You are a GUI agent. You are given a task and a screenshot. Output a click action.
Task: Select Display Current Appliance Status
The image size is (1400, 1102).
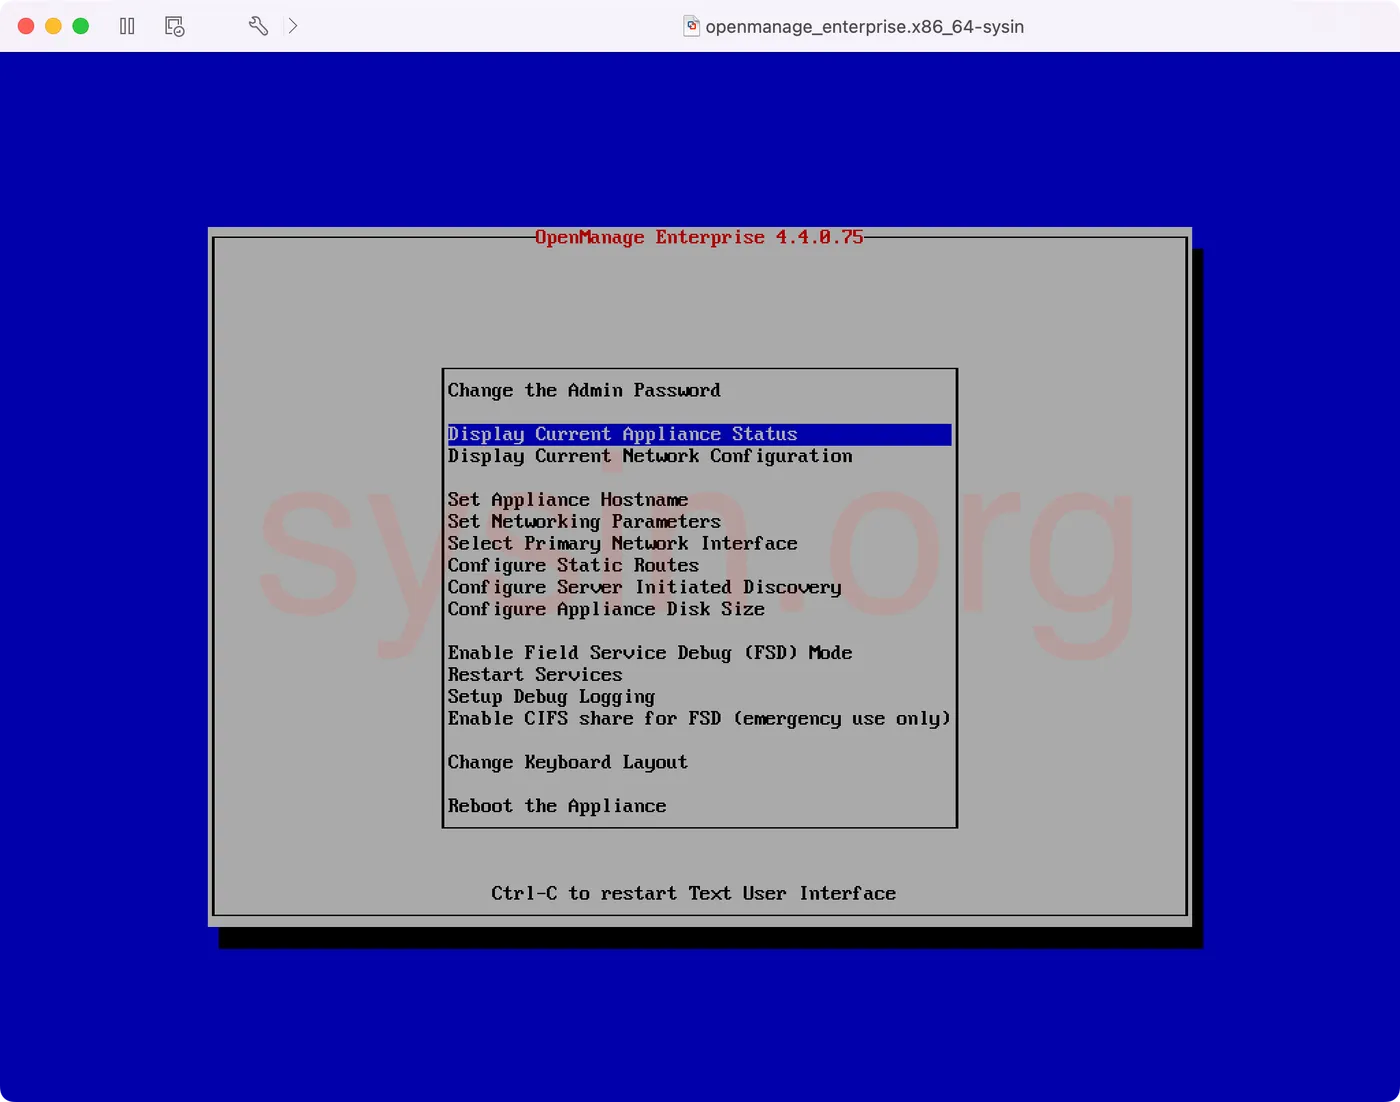coord(699,434)
